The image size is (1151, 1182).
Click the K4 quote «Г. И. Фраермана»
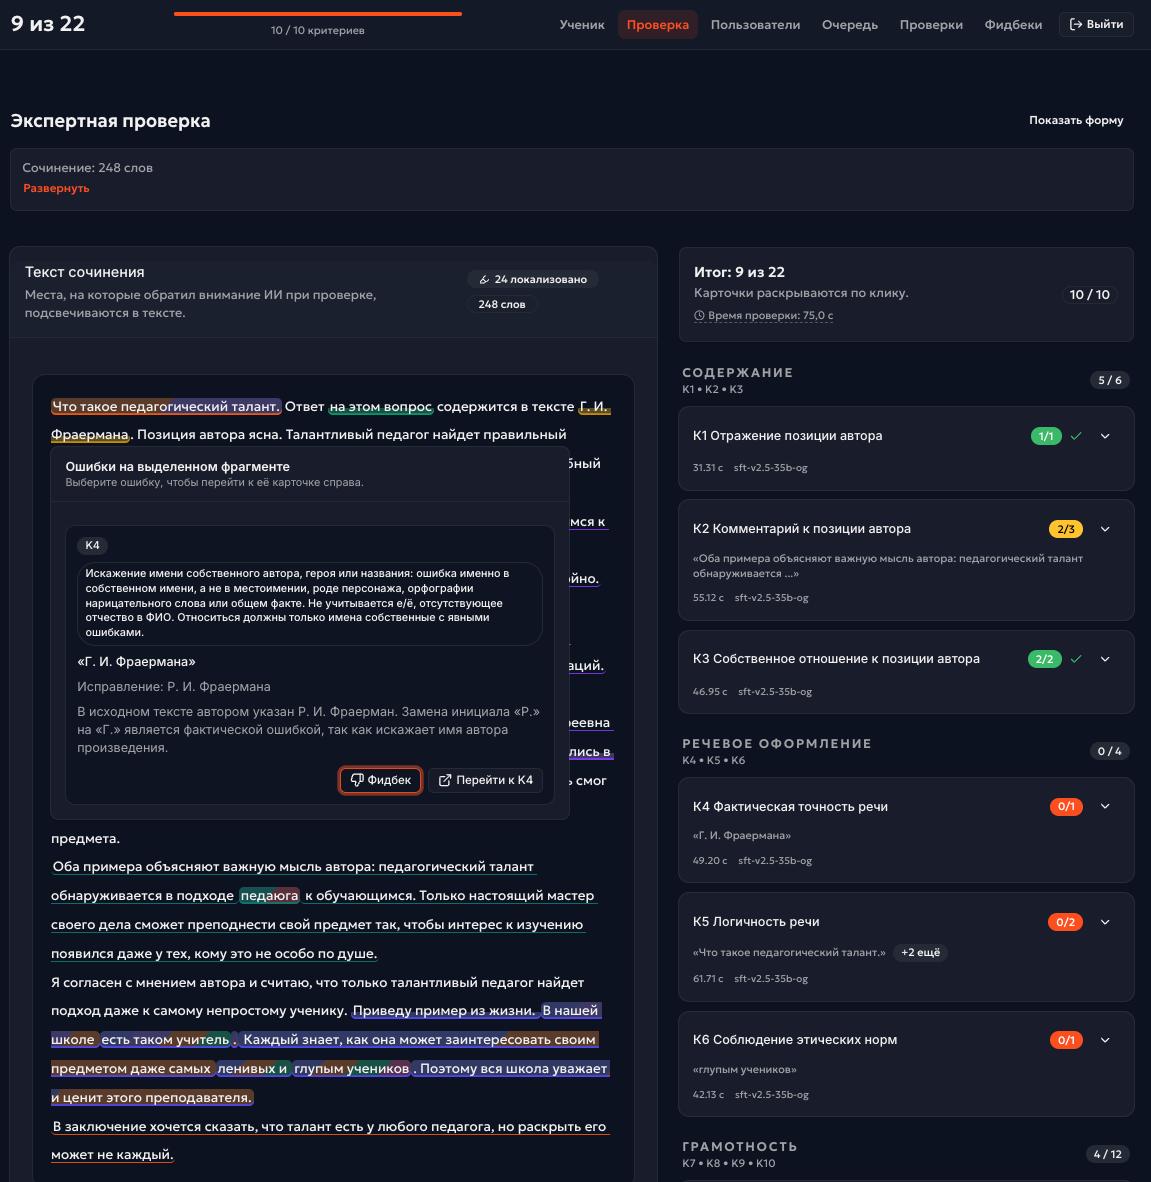742,835
